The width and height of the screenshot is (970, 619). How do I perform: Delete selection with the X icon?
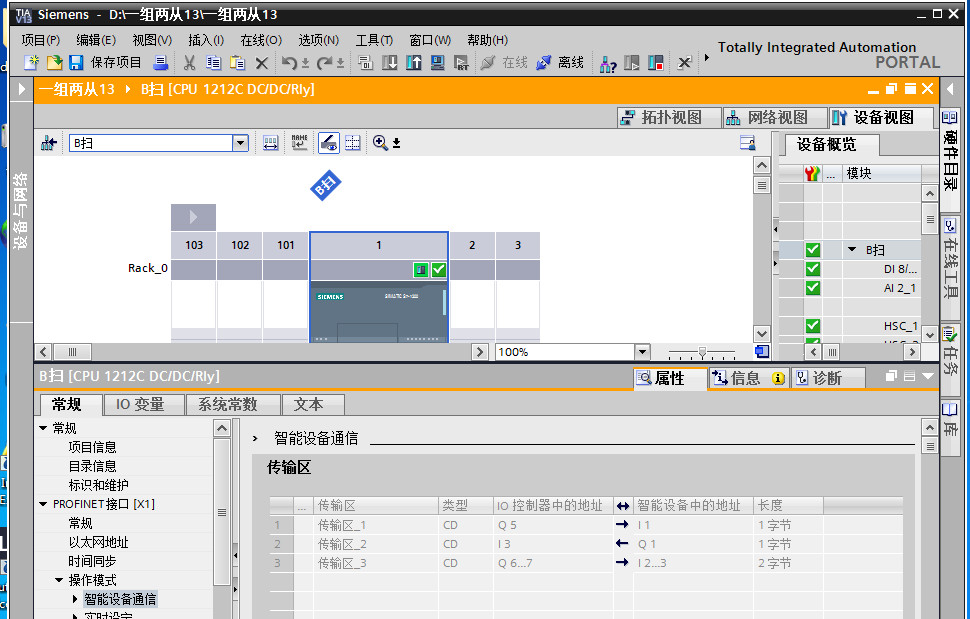pyautogui.click(x=262, y=62)
